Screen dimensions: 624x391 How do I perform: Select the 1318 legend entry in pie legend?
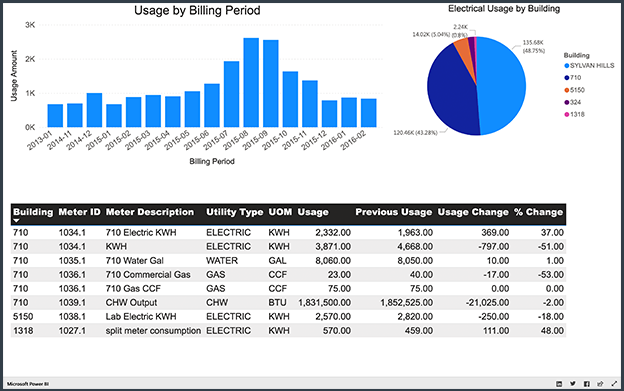(574, 115)
